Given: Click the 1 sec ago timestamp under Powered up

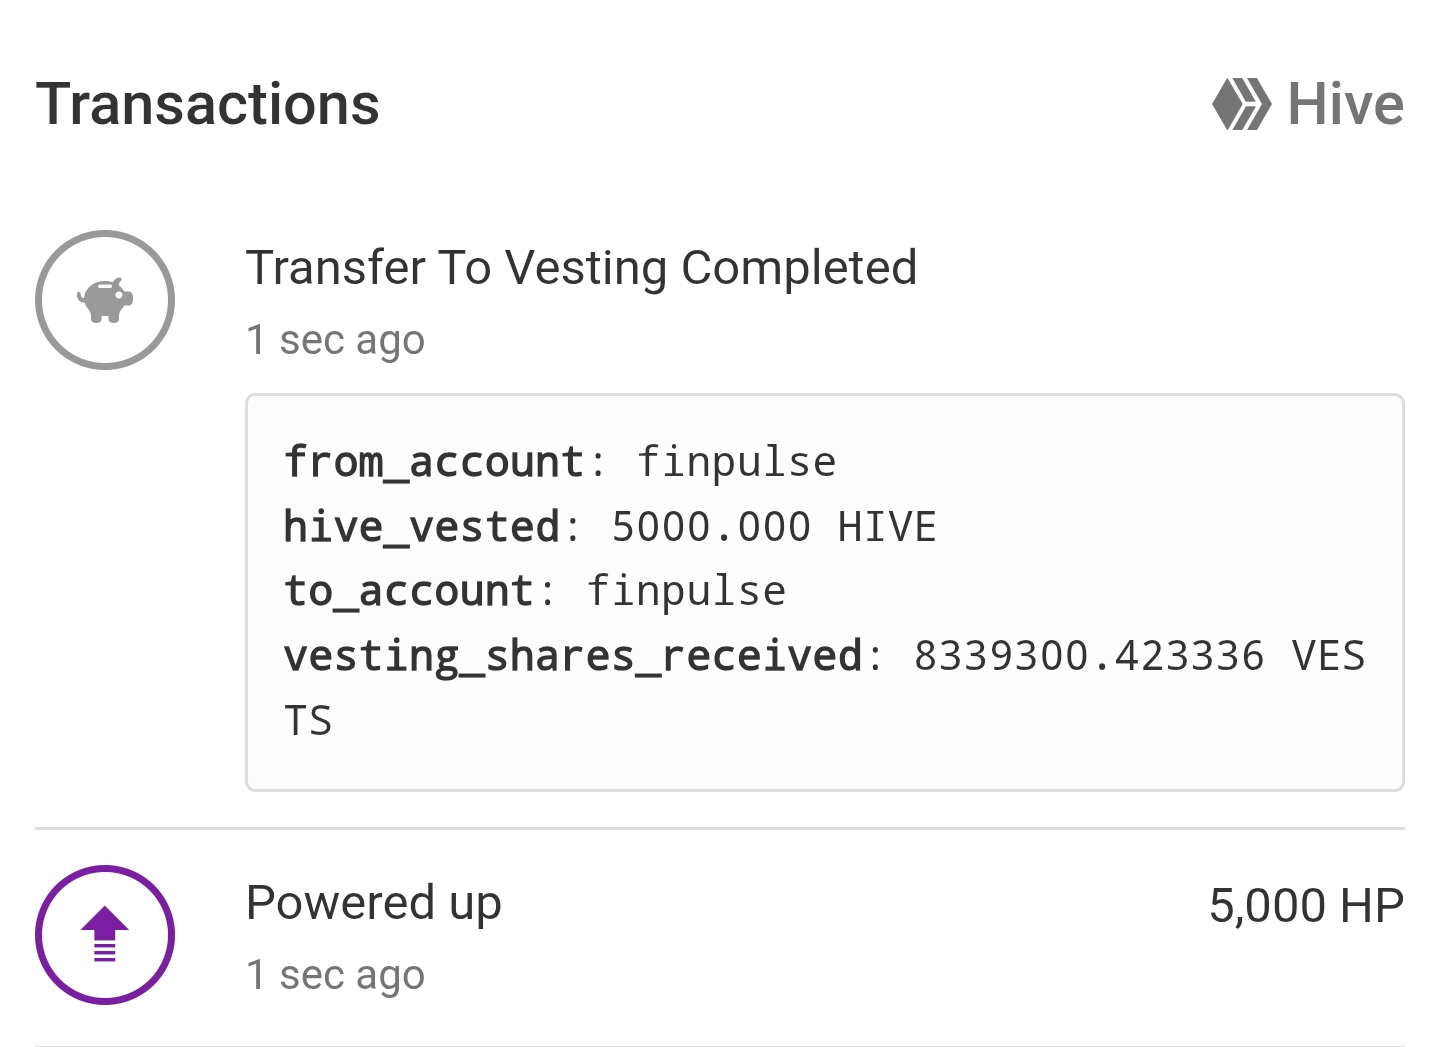Looking at the screenshot, I should pos(335,975).
